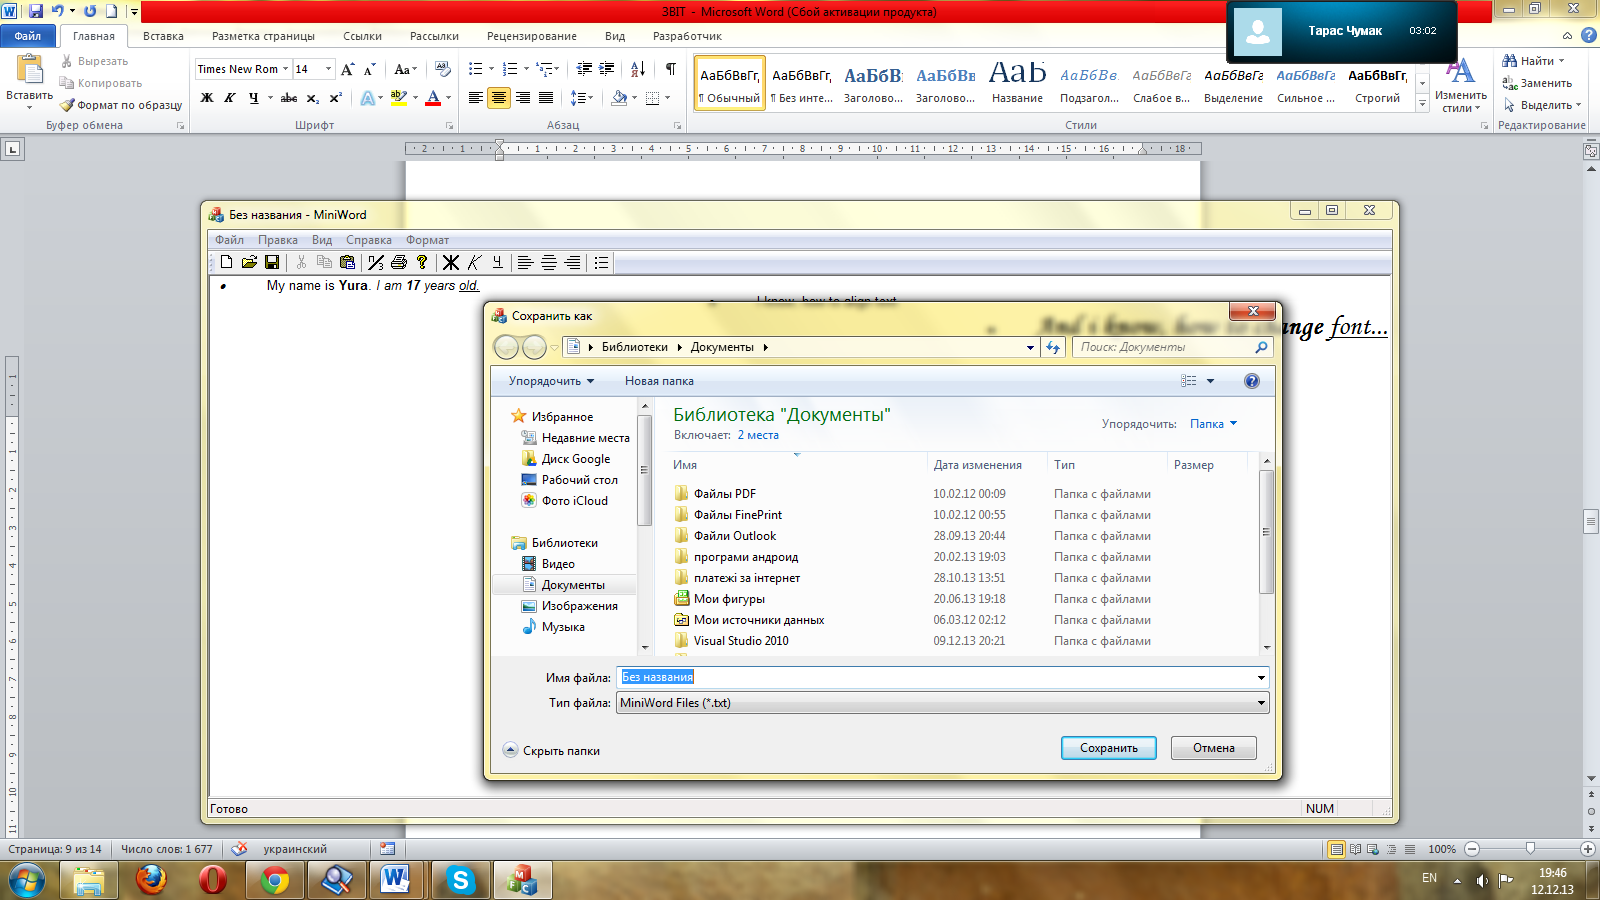The height and width of the screenshot is (900, 1600).
Task: Click Новая папка button
Action: pos(659,381)
